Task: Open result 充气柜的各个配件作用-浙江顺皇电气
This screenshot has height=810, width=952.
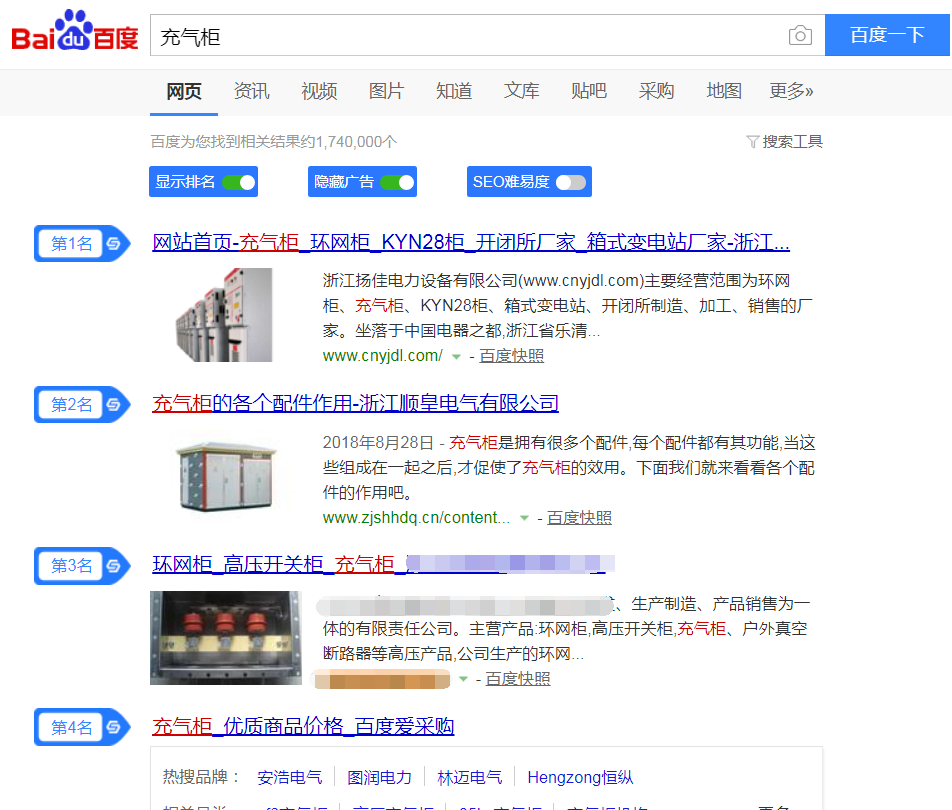Action: pyautogui.click(x=355, y=403)
